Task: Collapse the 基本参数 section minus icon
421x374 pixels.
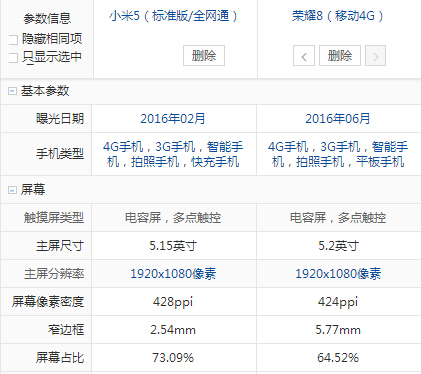Action: pyautogui.click(x=12, y=91)
